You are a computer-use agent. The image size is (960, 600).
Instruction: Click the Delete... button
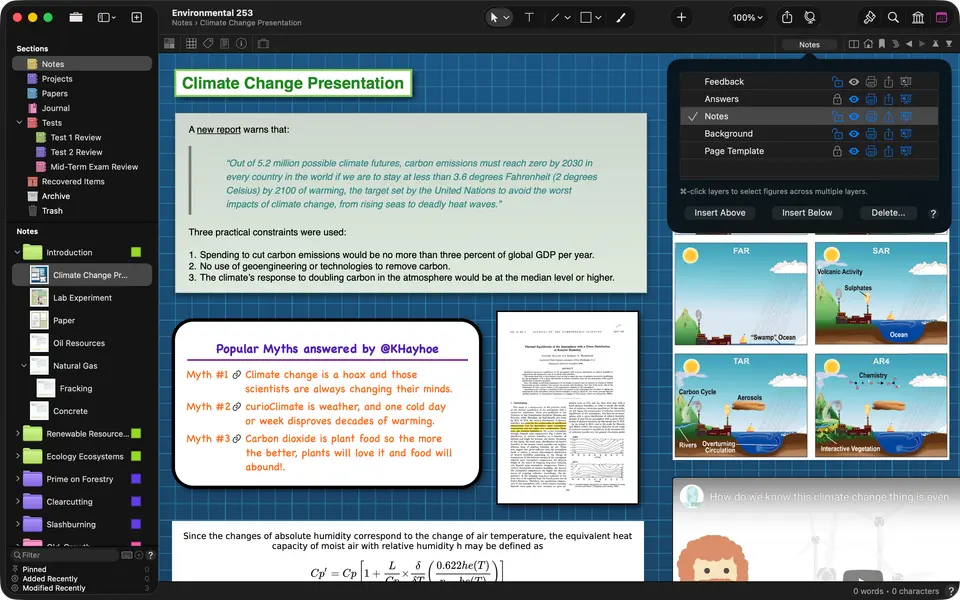pyautogui.click(x=888, y=212)
